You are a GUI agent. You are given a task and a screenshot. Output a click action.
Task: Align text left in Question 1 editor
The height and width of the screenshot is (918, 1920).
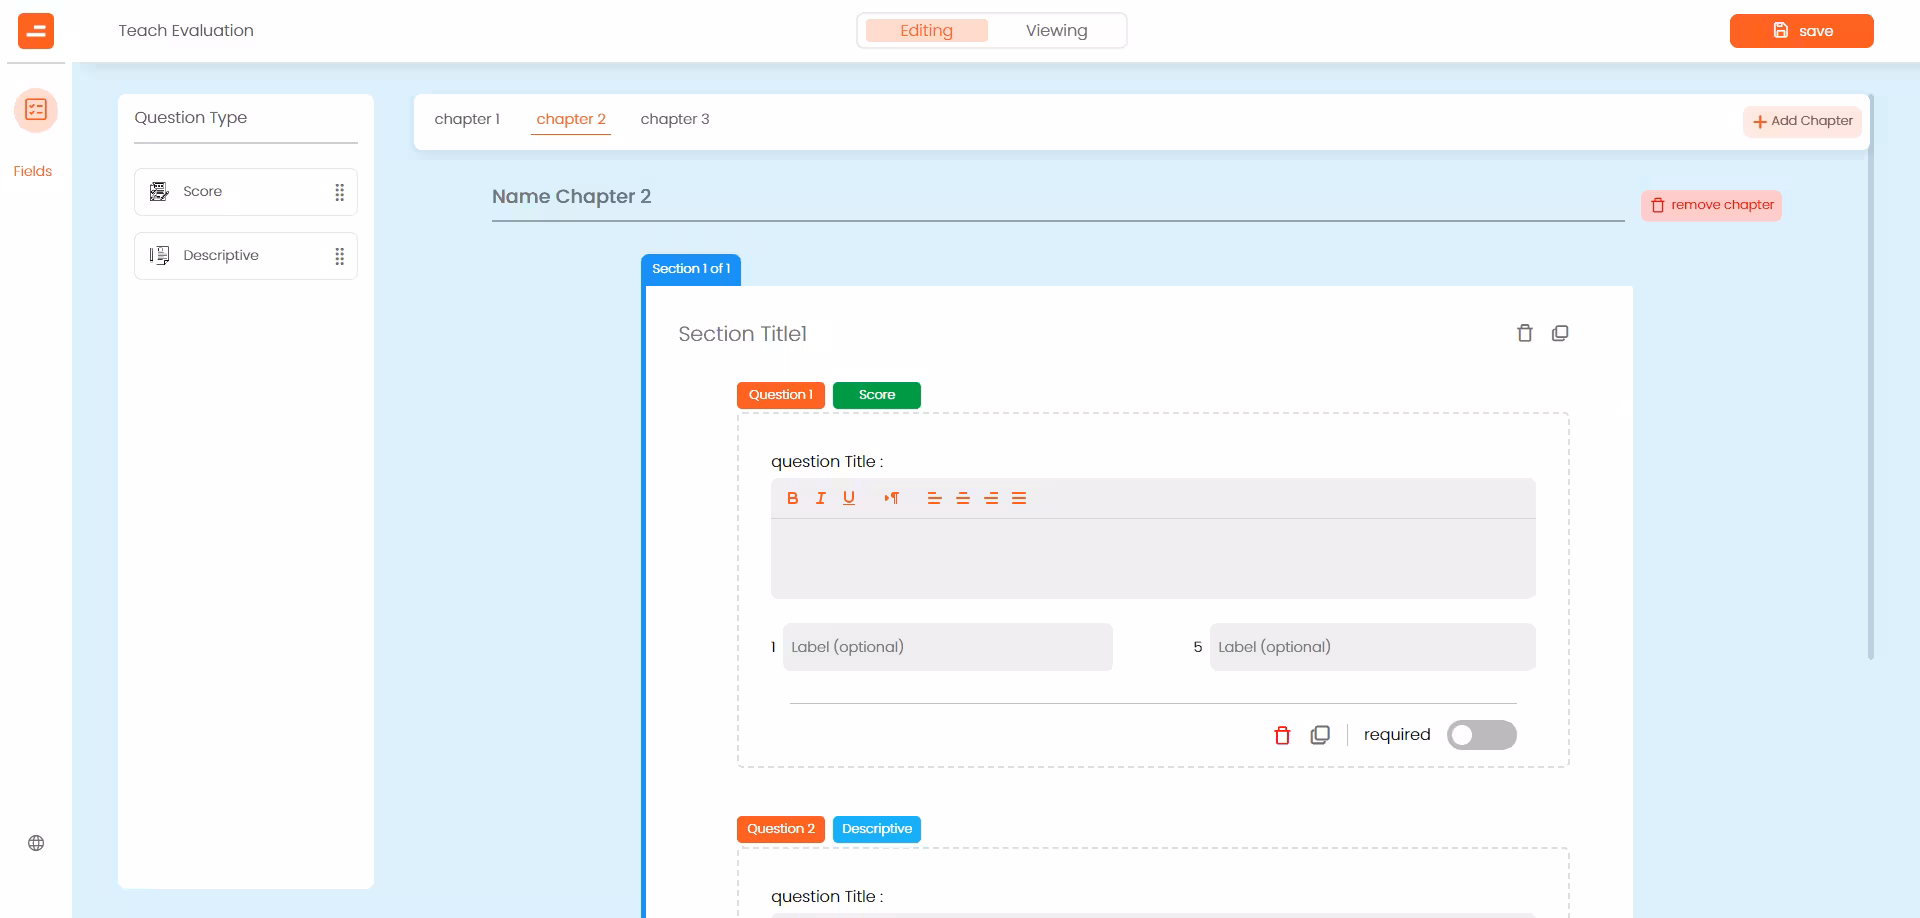[934, 498]
